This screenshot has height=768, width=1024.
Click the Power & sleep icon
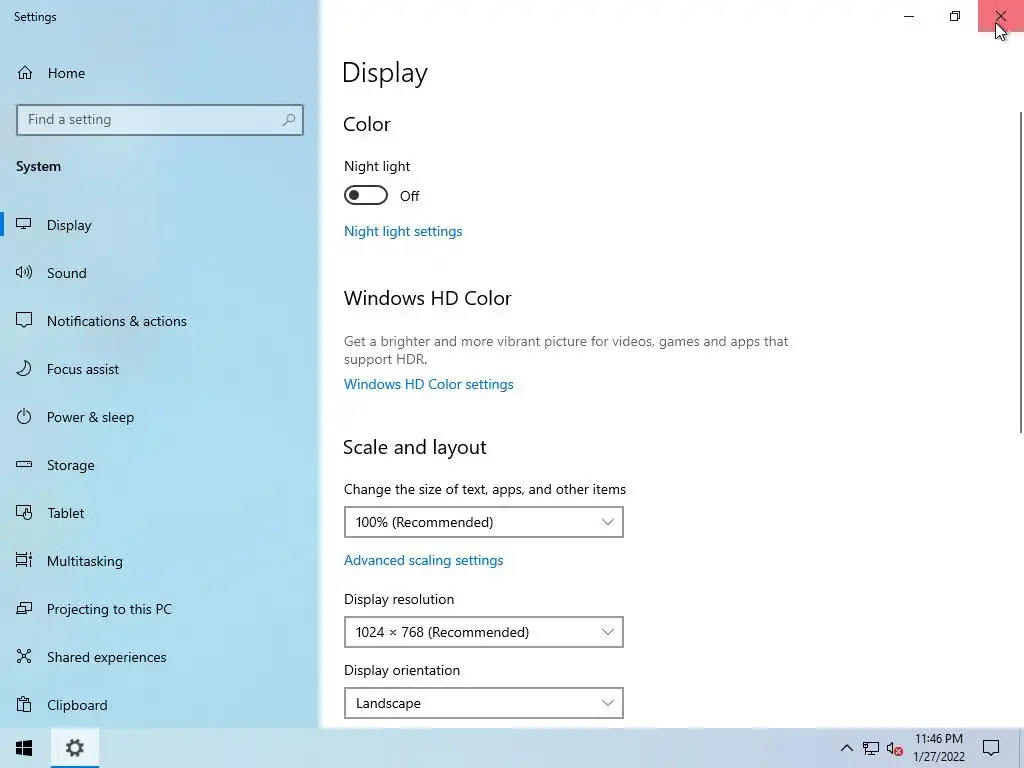[24, 417]
